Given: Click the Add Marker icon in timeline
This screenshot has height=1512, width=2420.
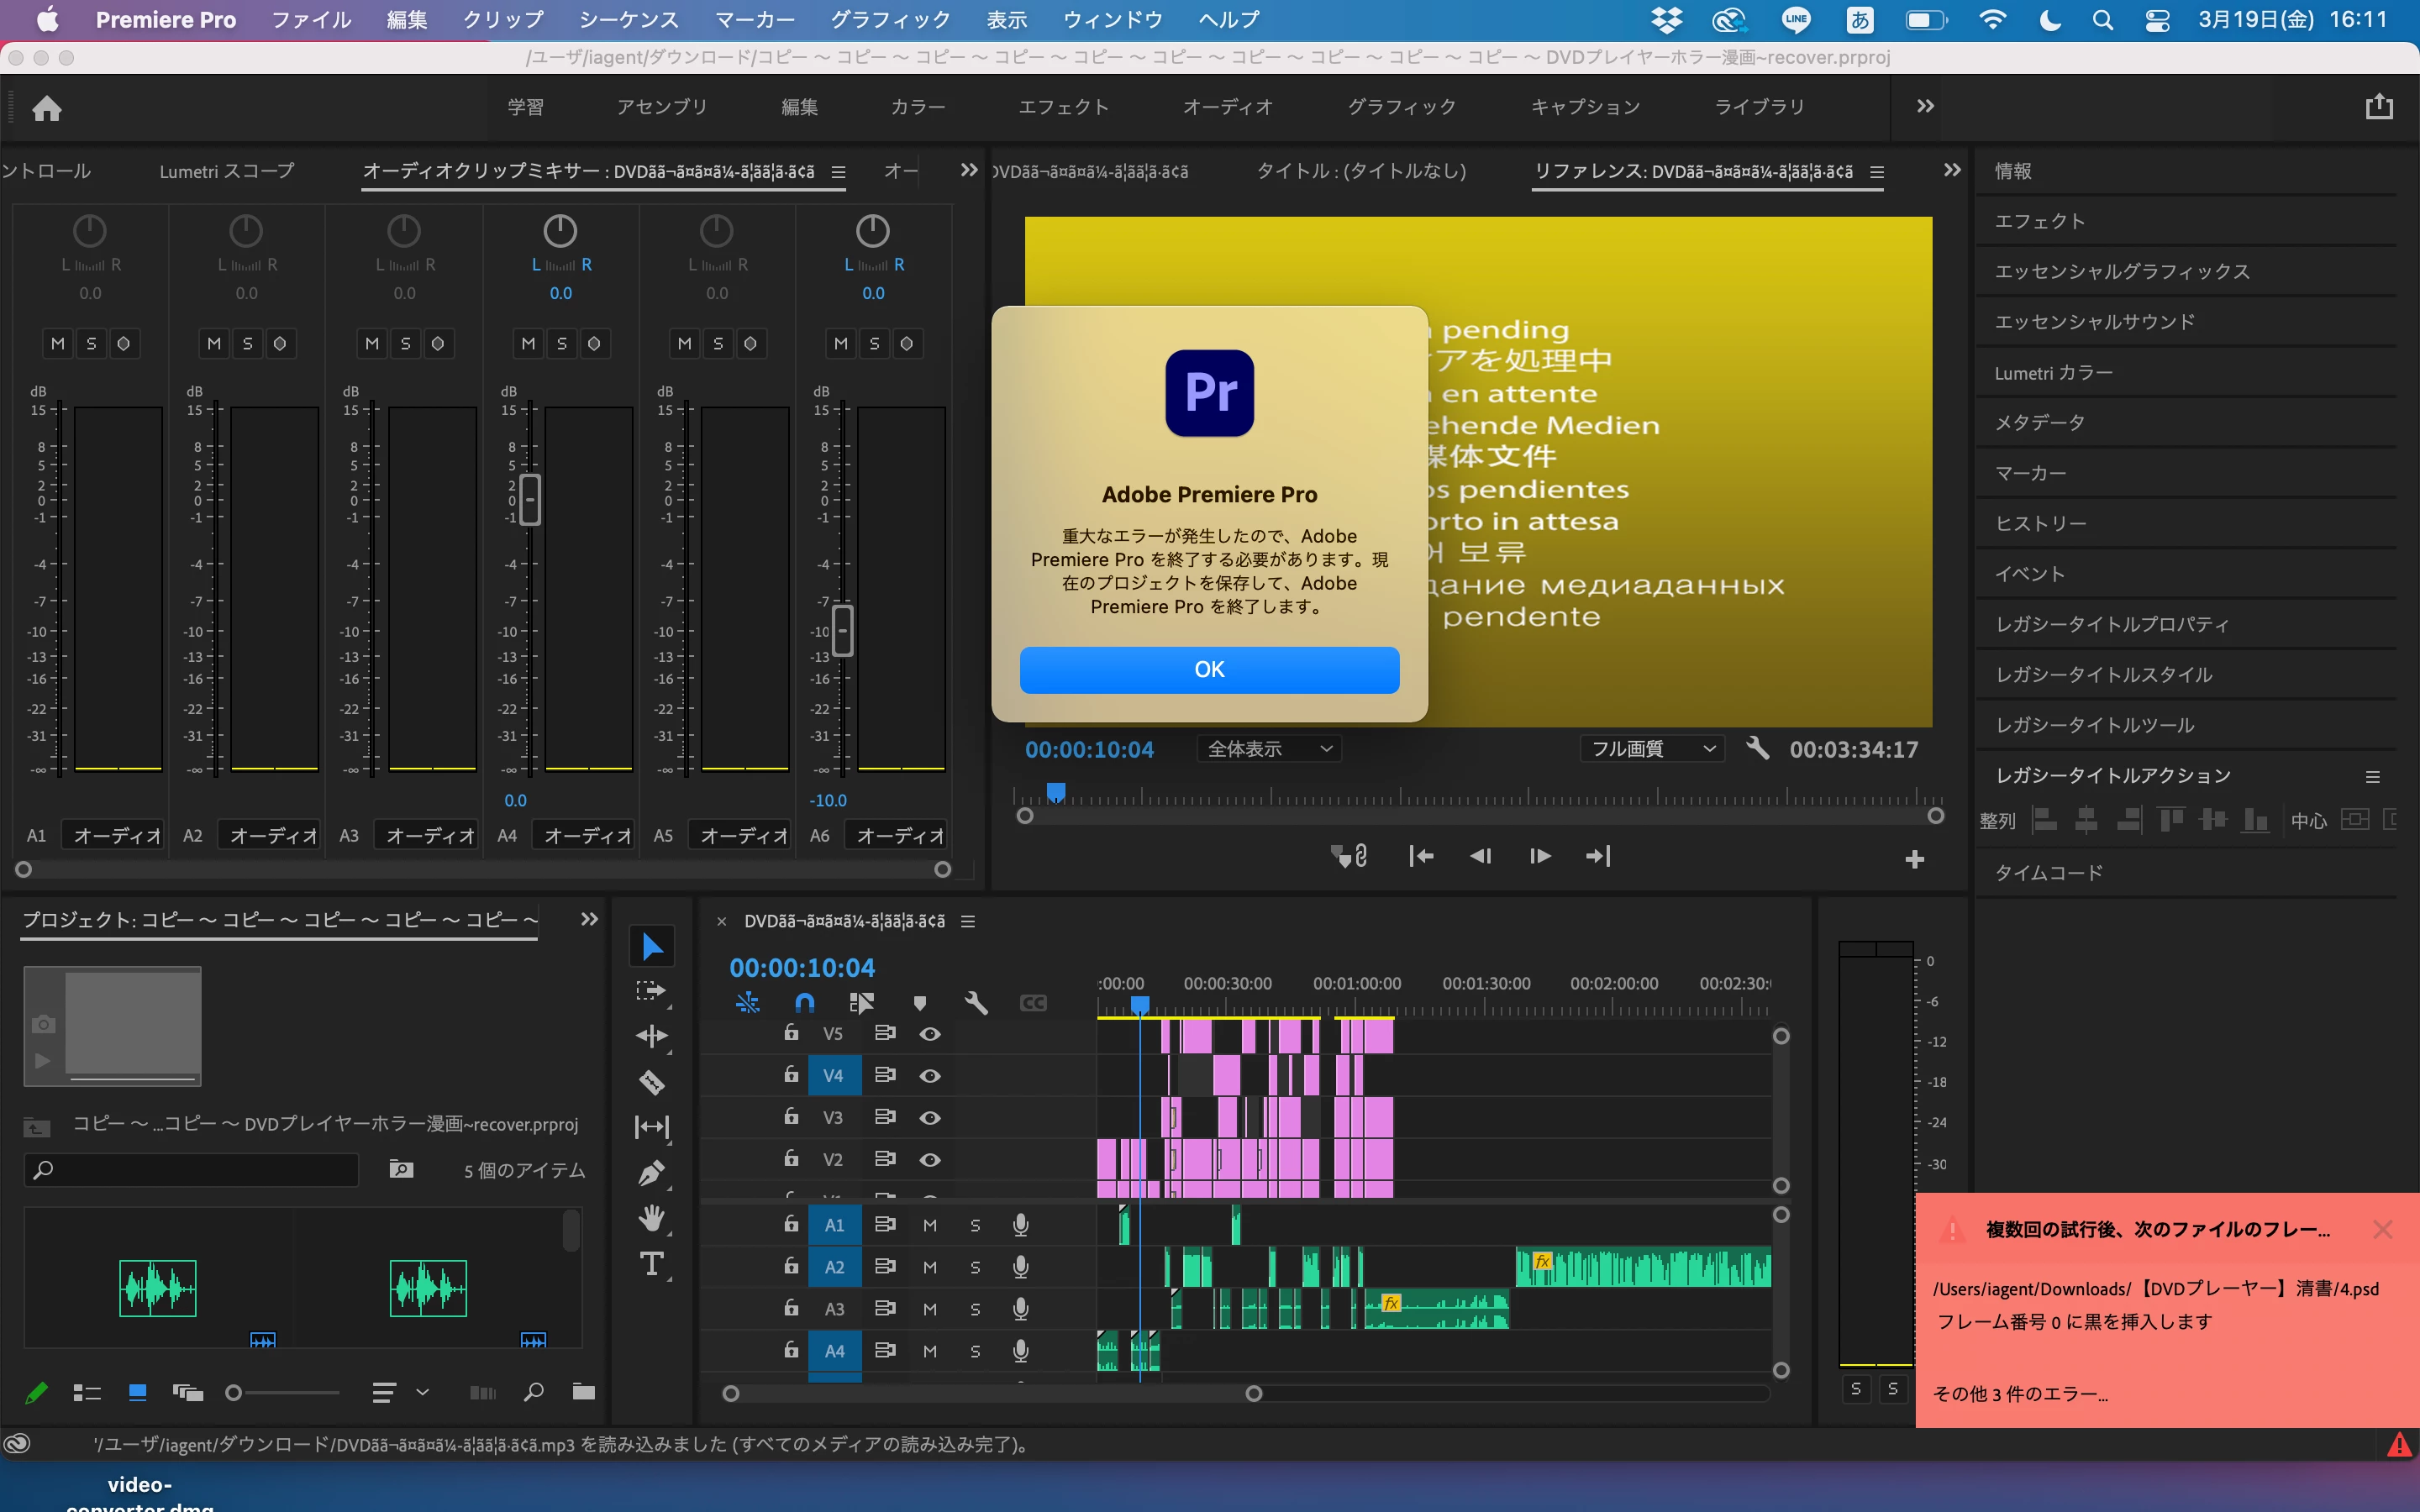Looking at the screenshot, I should pyautogui.click(x=920, y=1003).
